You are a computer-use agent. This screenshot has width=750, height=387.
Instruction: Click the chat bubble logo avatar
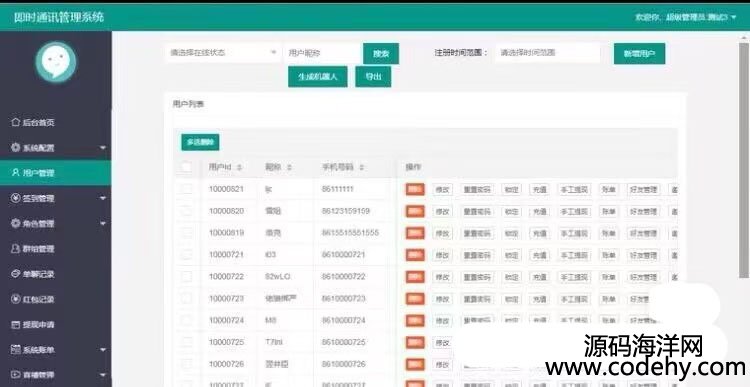coord(56,62)
